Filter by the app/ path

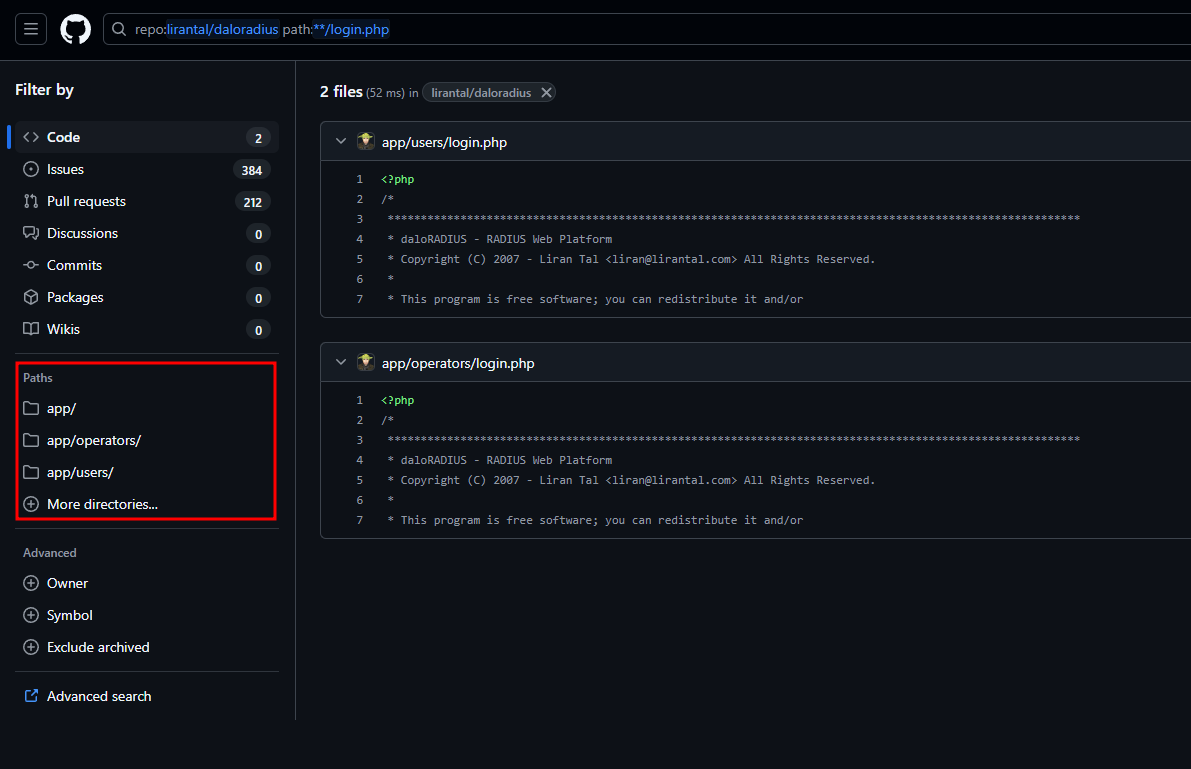click(147, 409)
